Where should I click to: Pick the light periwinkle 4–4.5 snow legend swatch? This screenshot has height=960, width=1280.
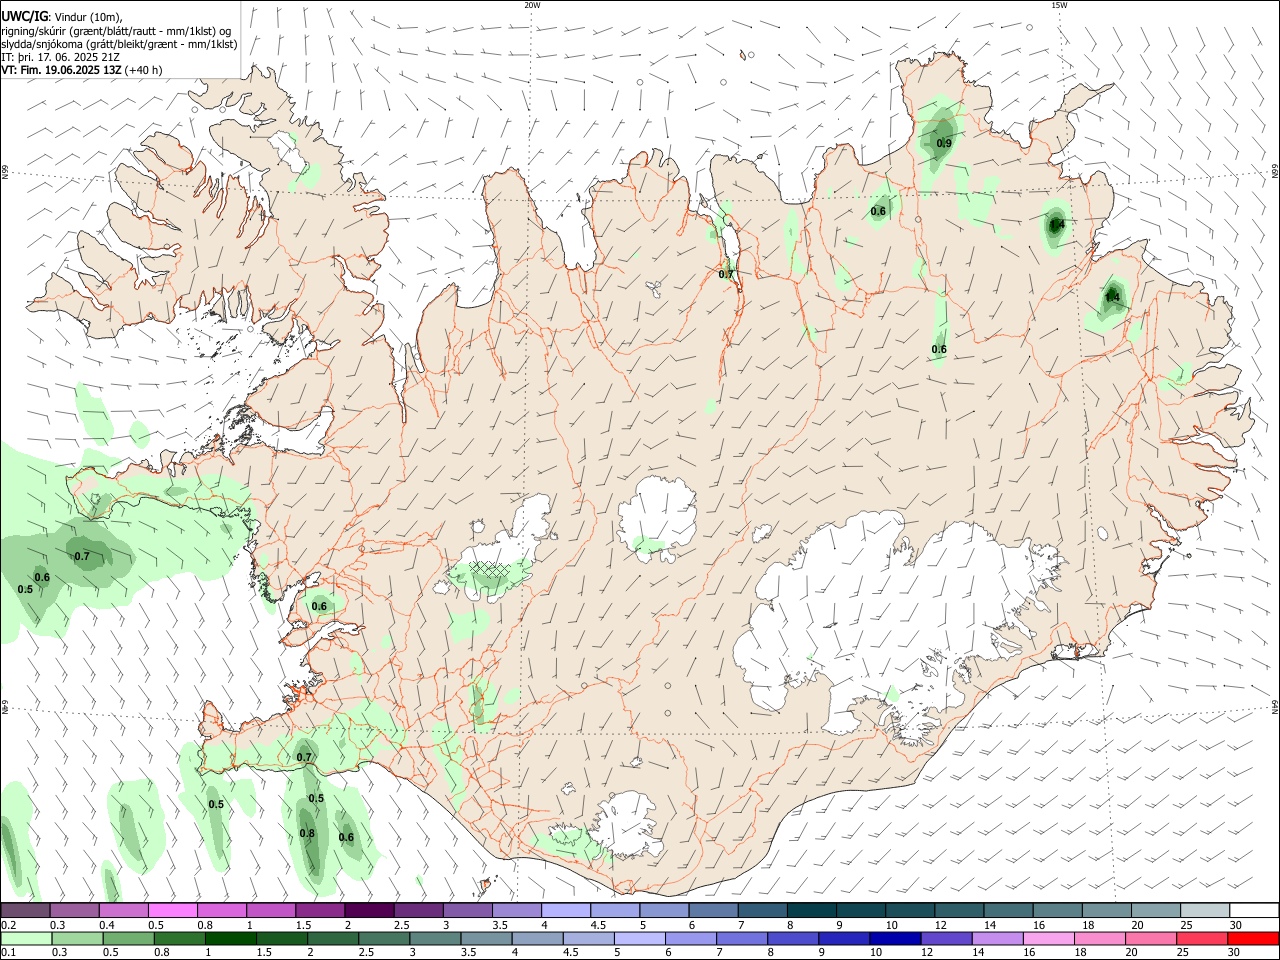tap(566, 911)
